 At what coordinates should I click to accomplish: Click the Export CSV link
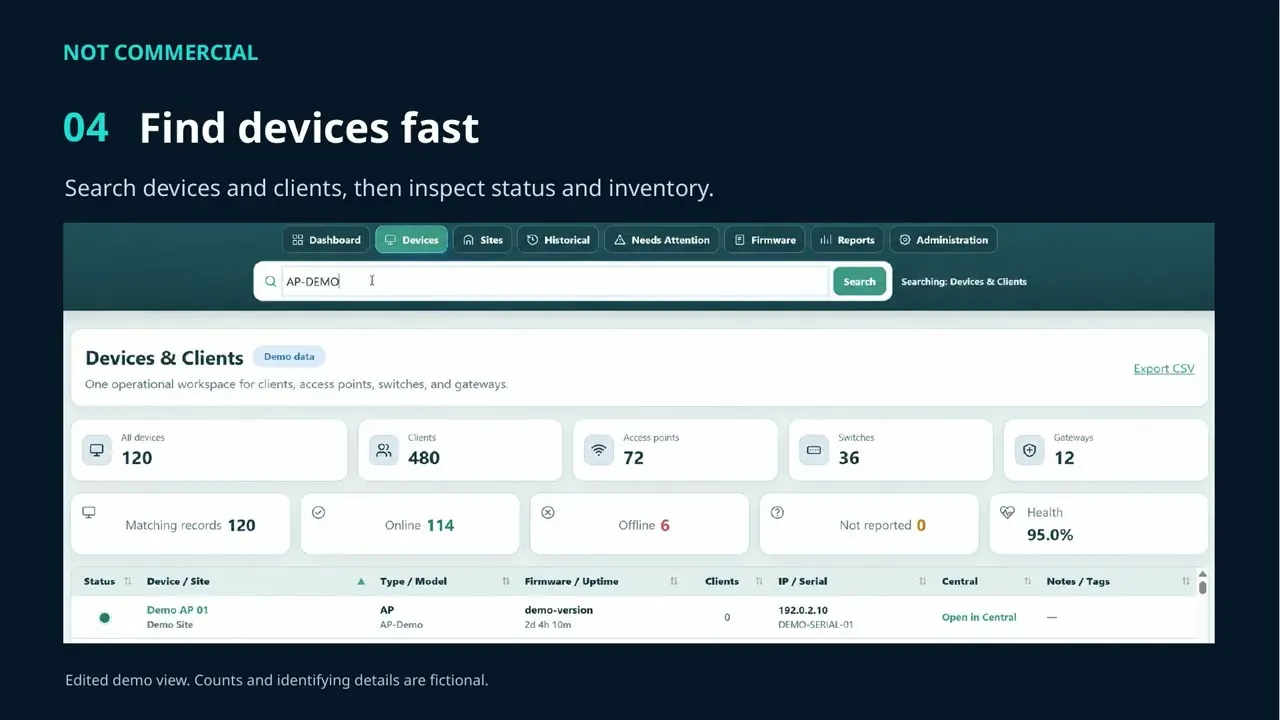(1164, 369)
